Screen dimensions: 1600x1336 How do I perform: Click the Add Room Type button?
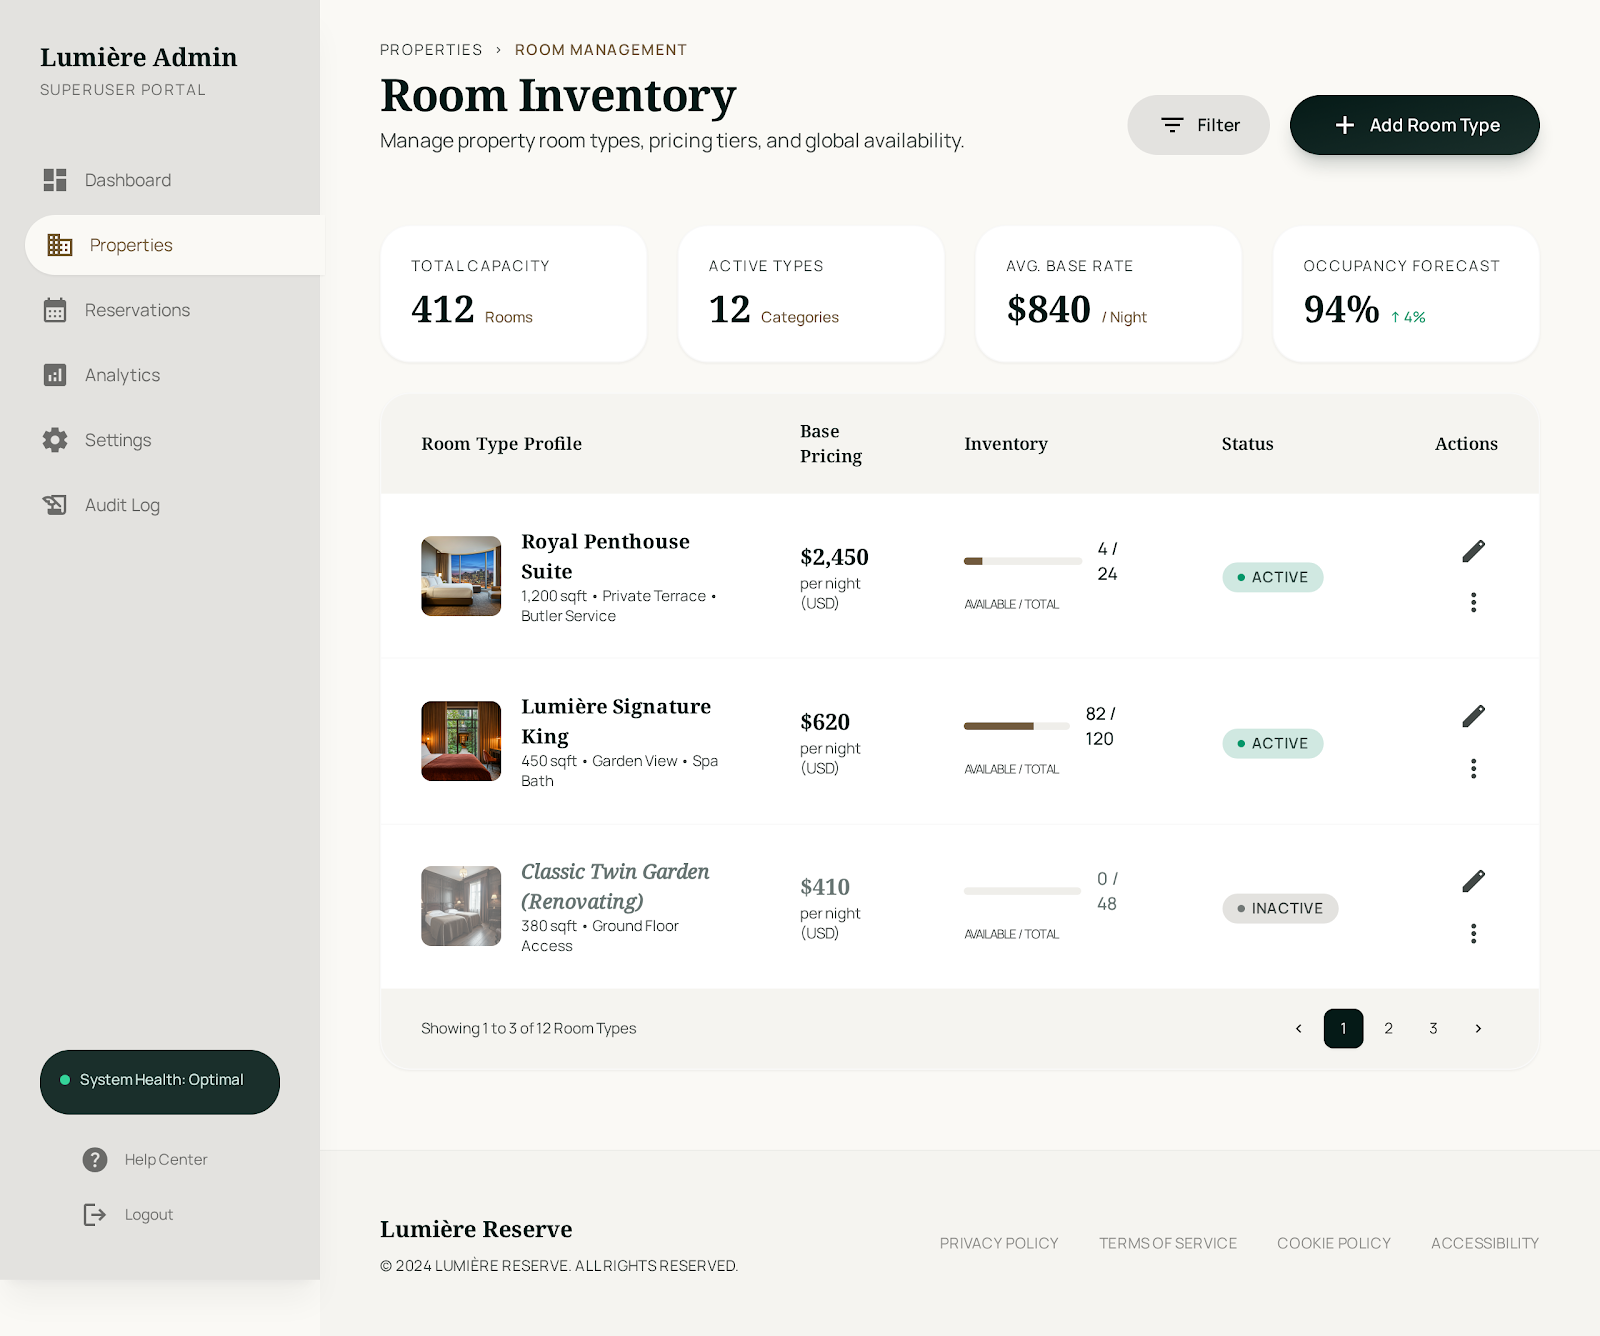(1414, 125)
